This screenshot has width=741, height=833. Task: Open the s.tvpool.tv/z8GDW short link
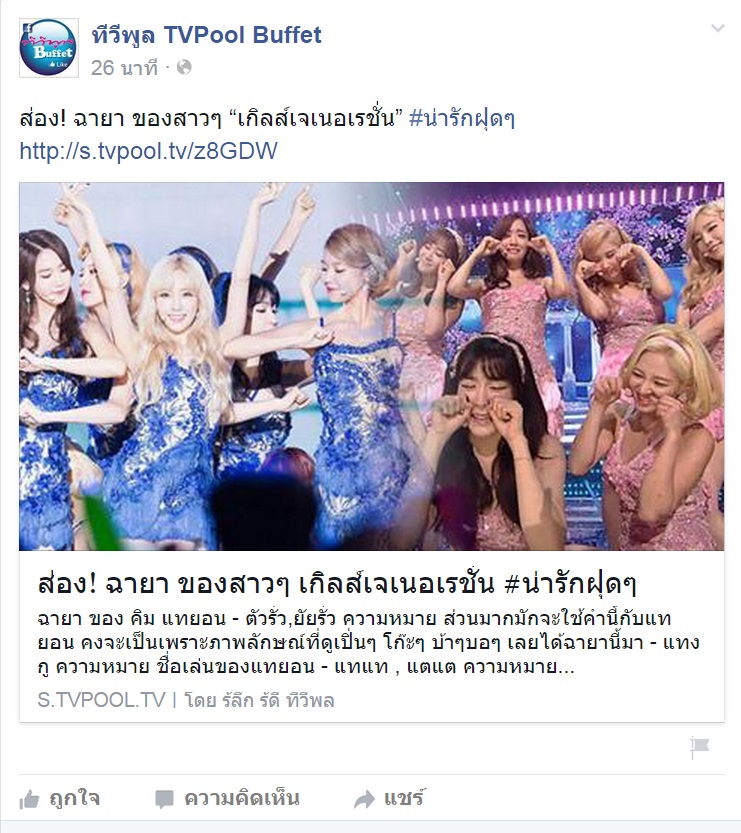tap(148, 151)
